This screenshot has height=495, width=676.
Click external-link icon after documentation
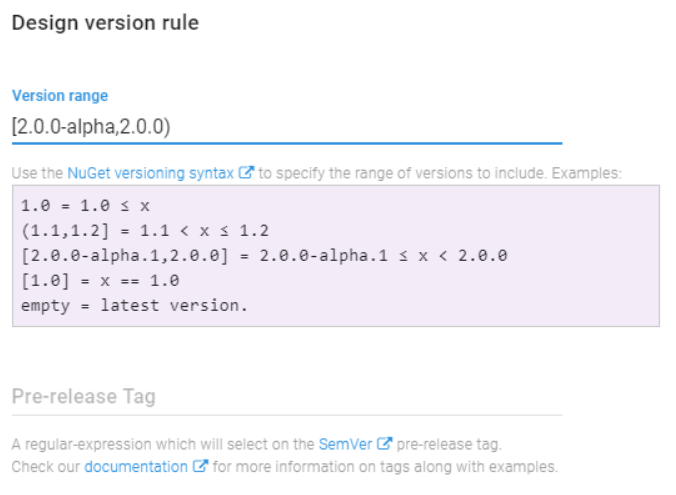200,466
